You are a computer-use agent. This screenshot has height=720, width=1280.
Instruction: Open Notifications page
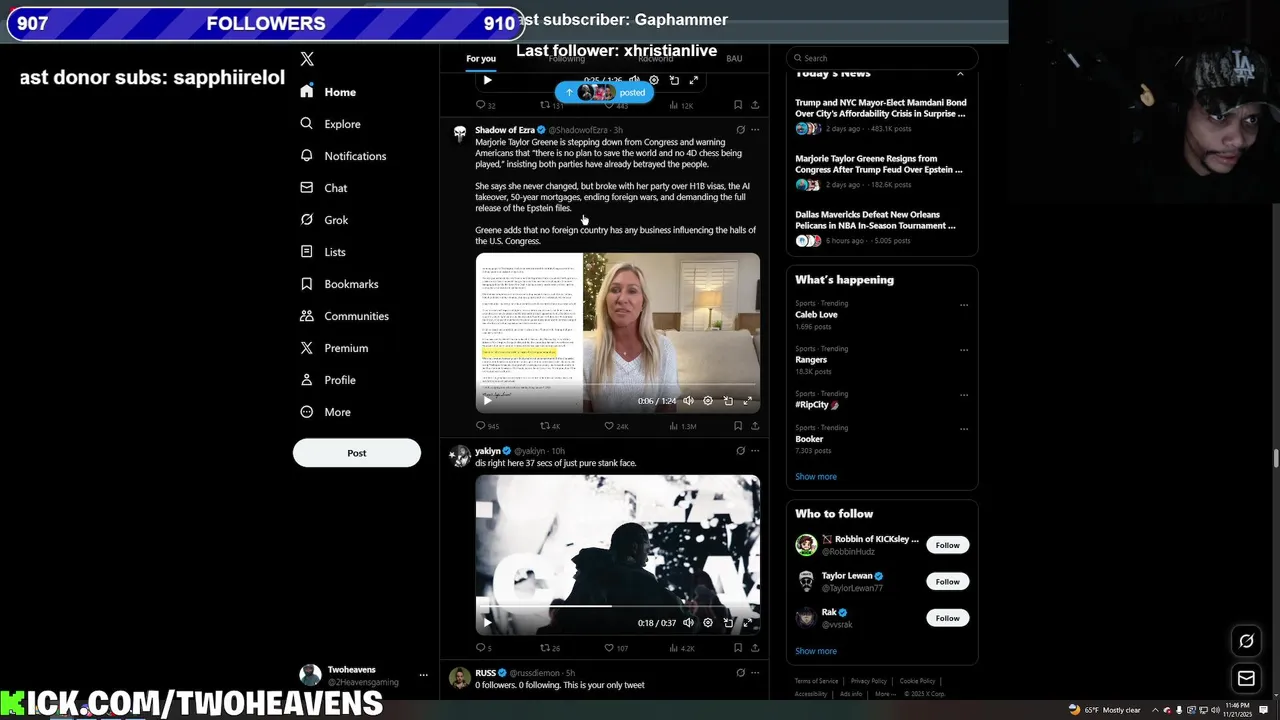click(x=343, y=156)
